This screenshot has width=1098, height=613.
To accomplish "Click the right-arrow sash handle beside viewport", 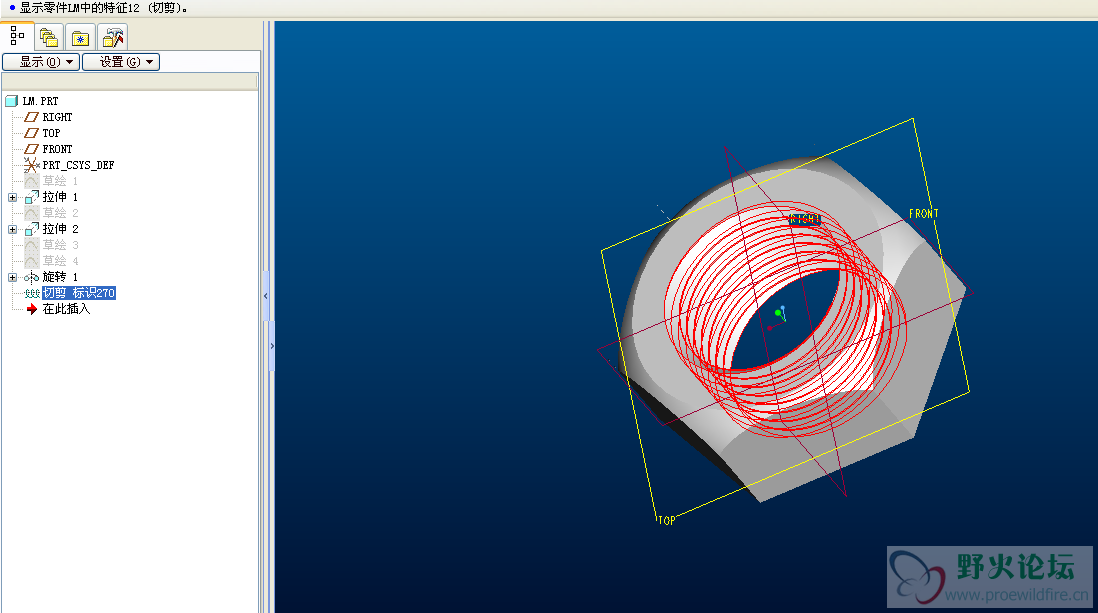I will click(x=272, y=346).
